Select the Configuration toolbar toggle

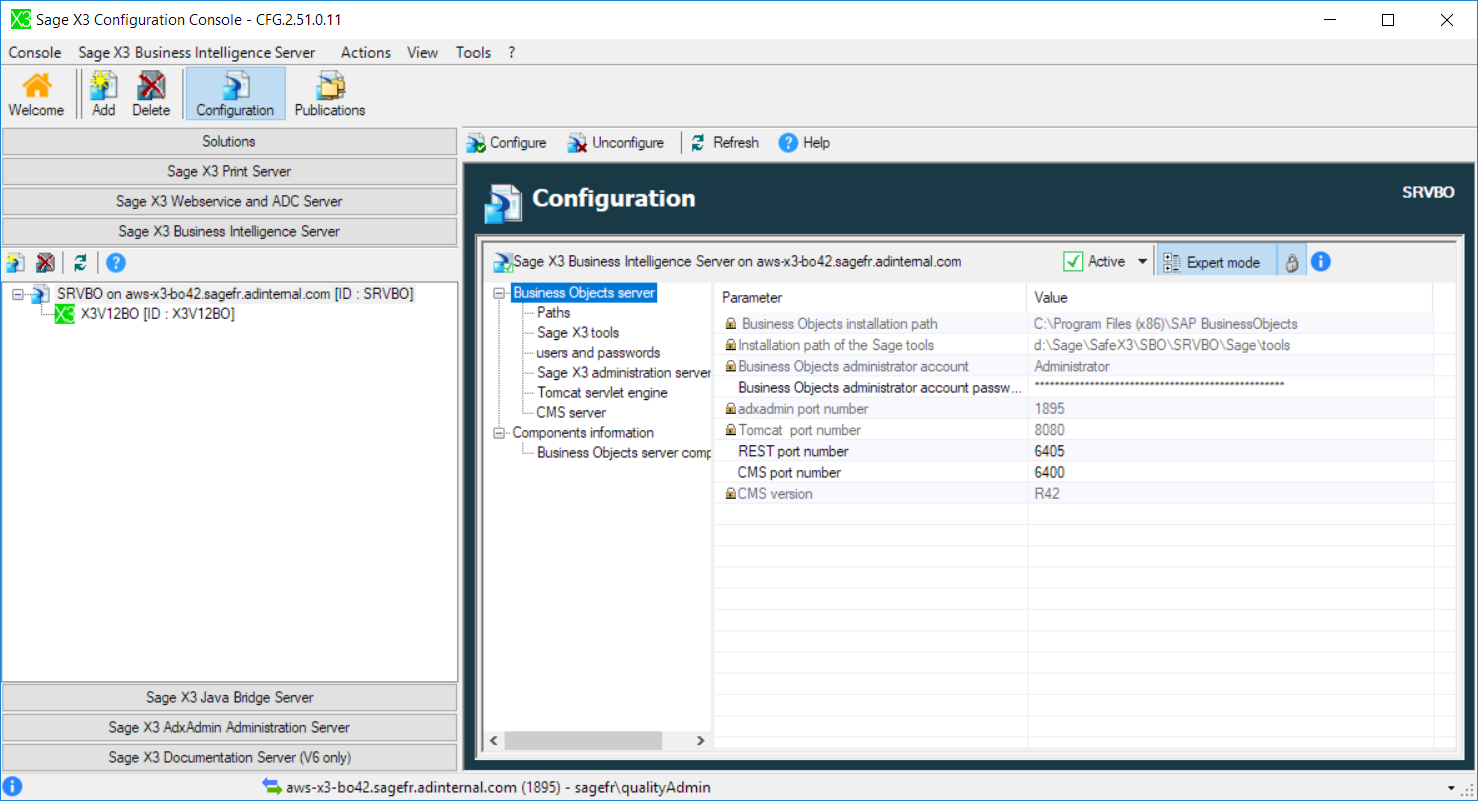coord(235,93)
